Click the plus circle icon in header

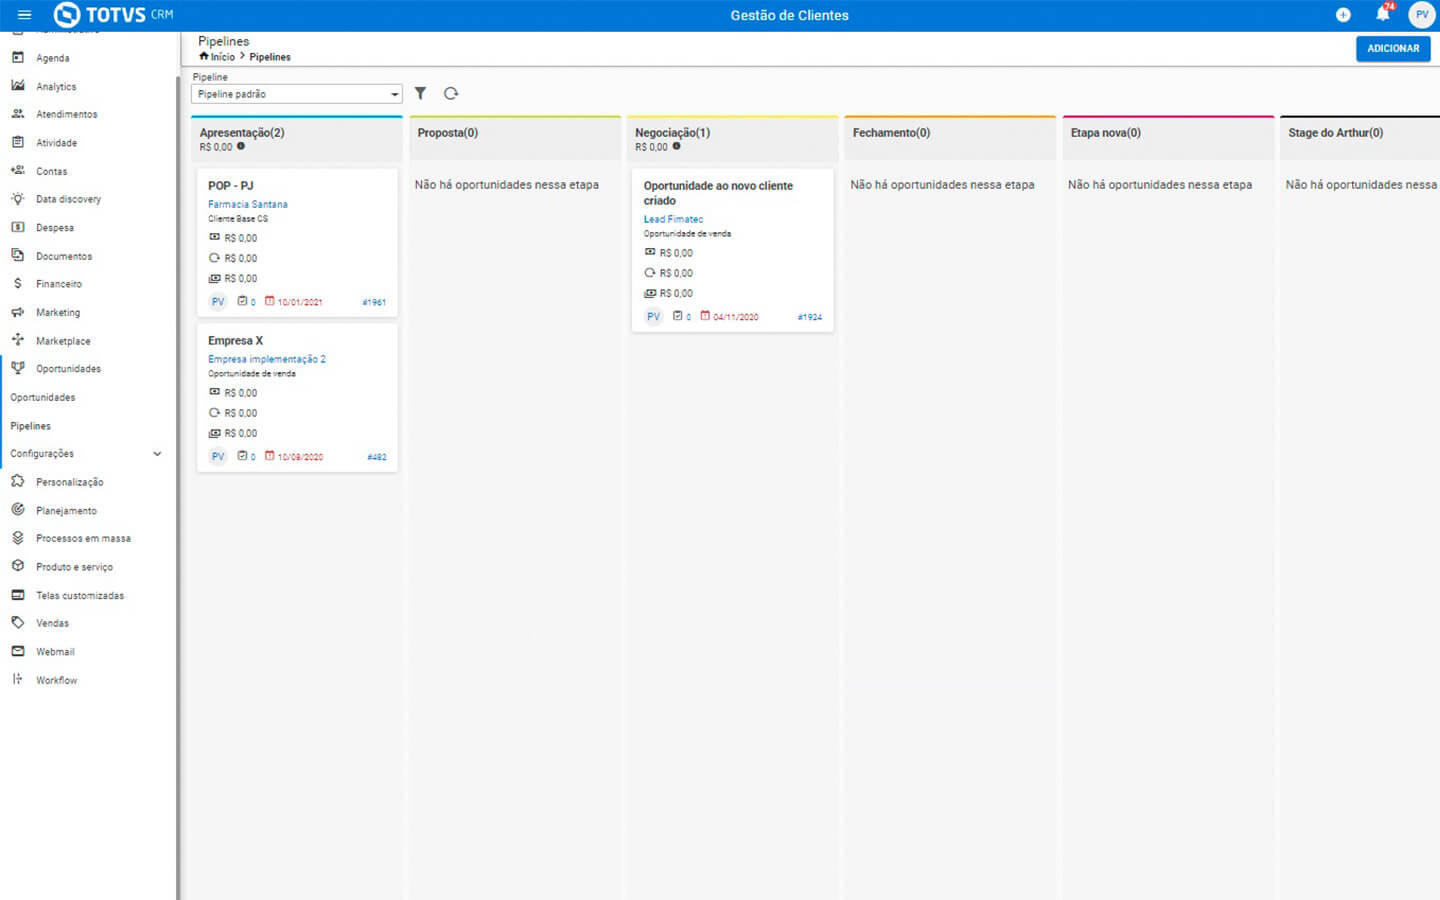click(1343, 15)
